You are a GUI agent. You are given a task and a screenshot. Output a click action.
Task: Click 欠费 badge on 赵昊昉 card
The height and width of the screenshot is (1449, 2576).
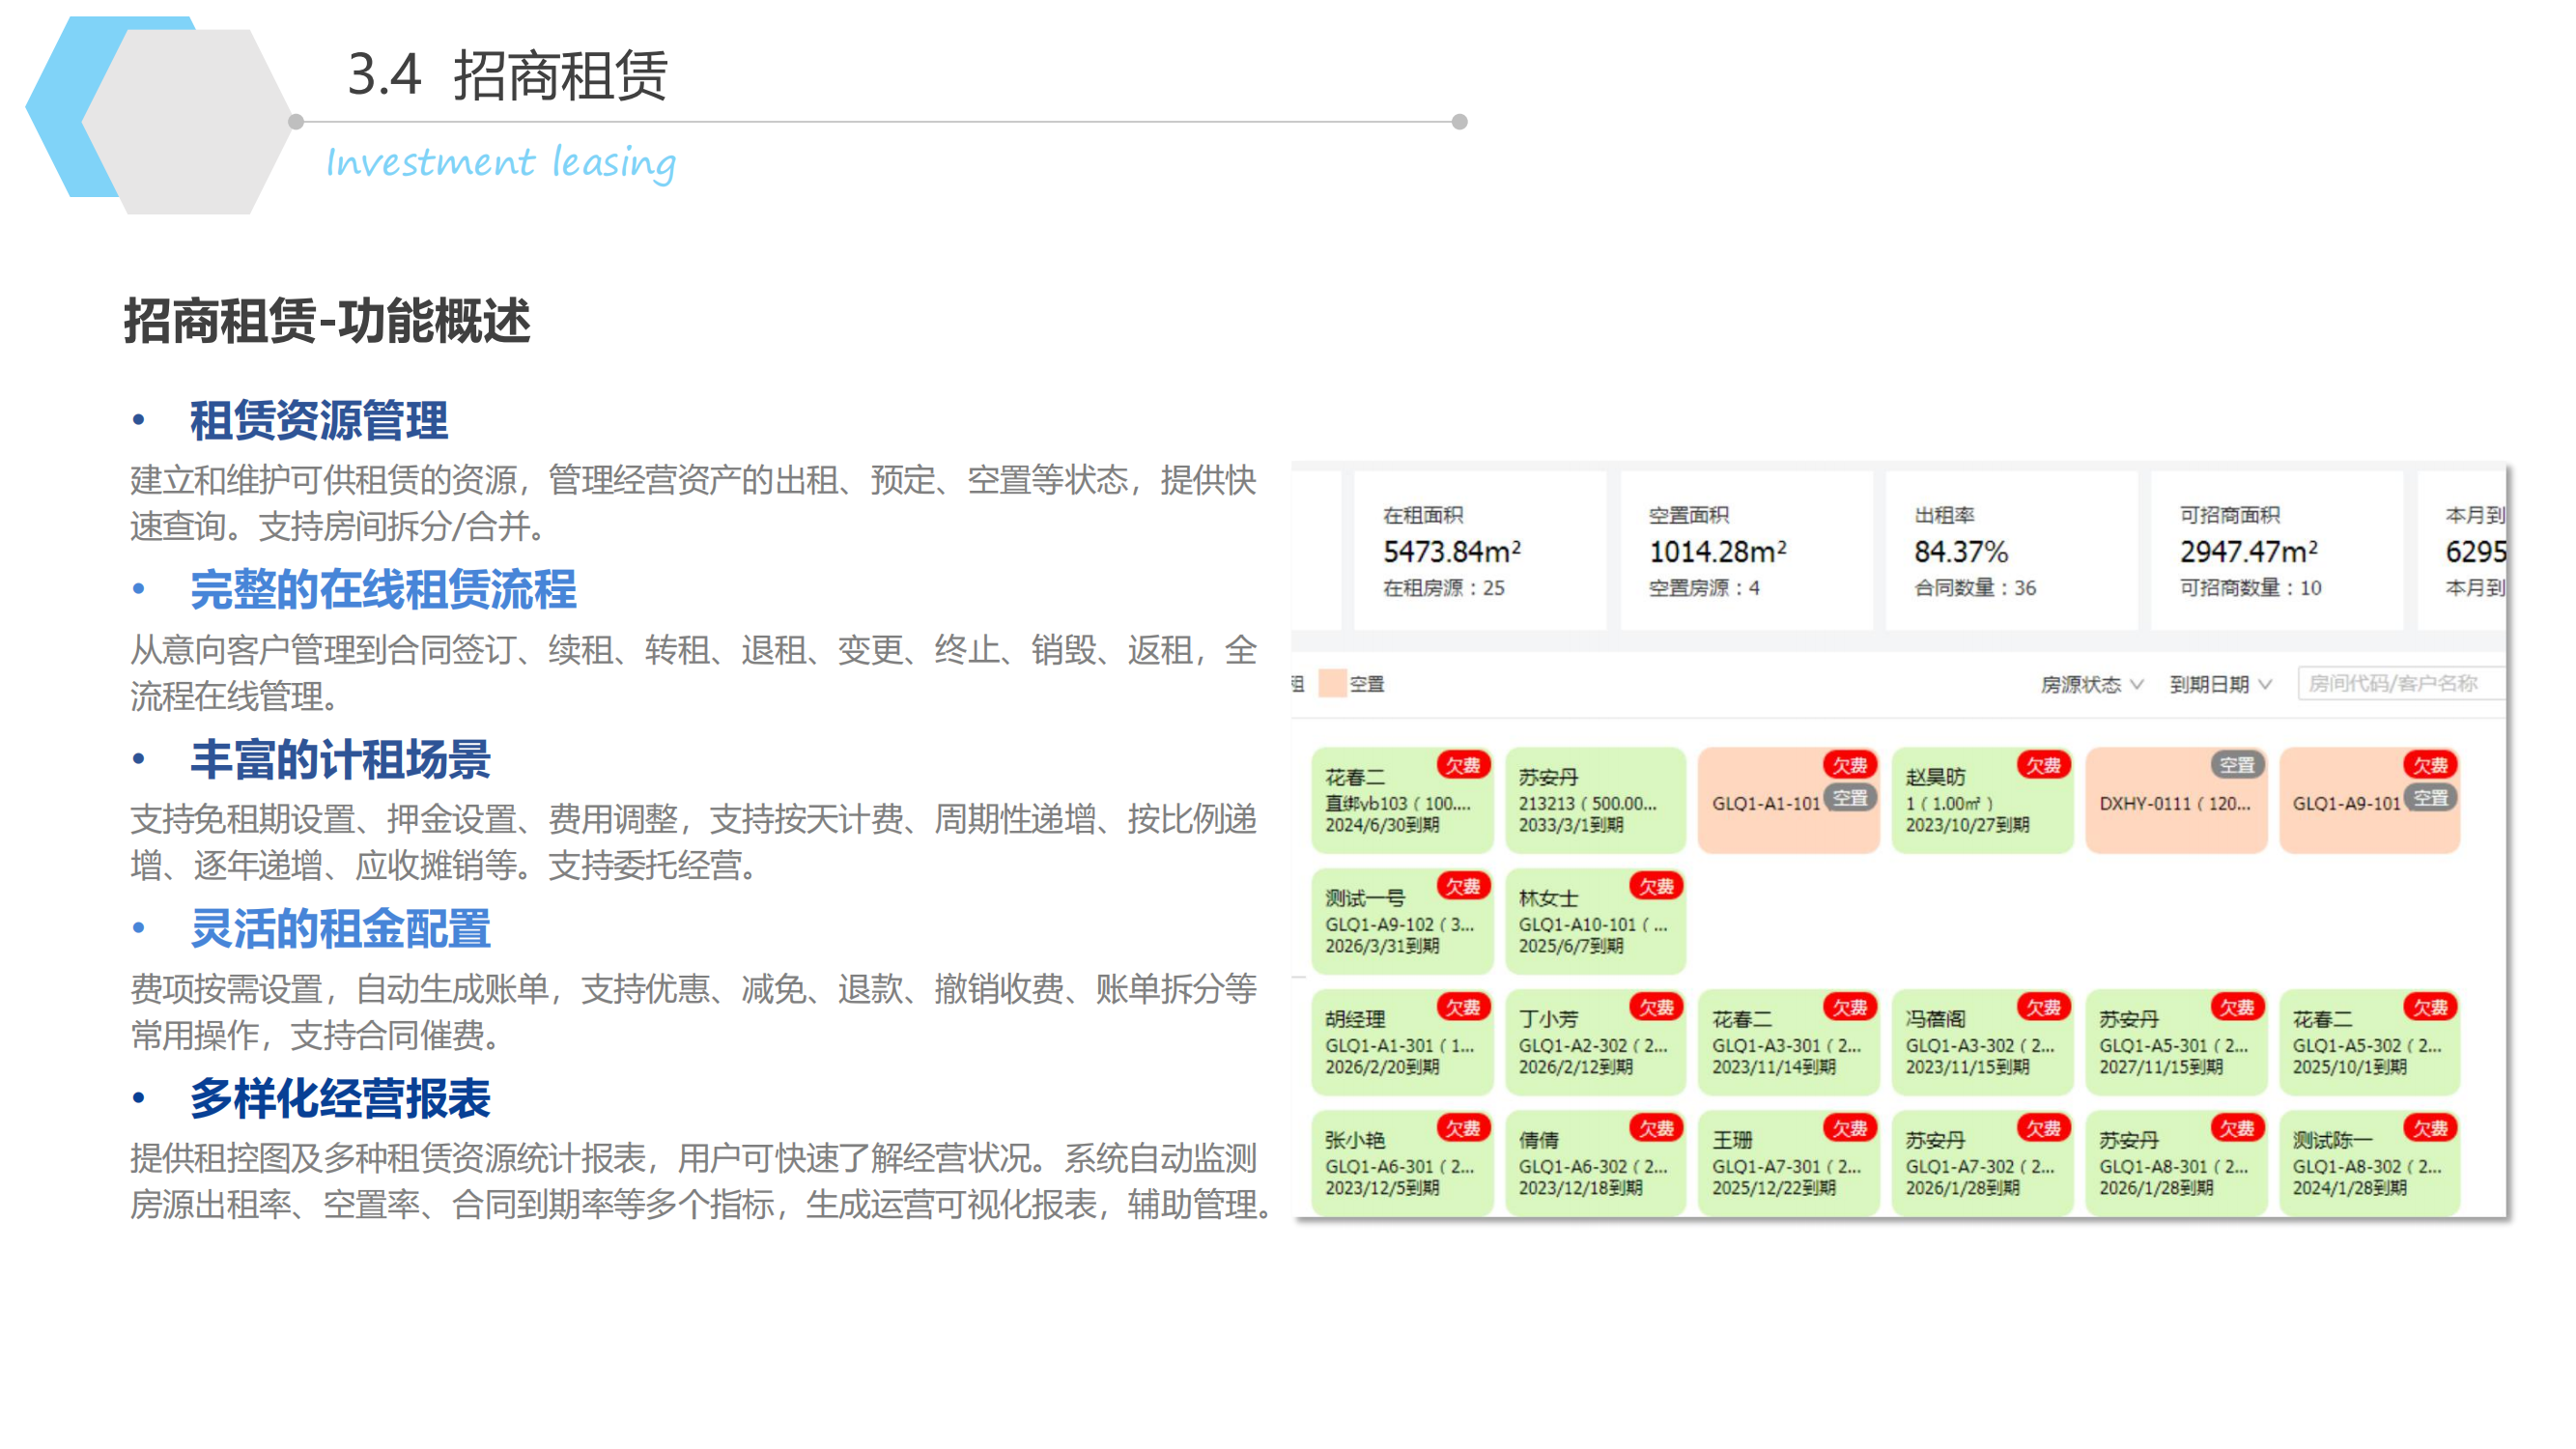(x=2043, y=765)
